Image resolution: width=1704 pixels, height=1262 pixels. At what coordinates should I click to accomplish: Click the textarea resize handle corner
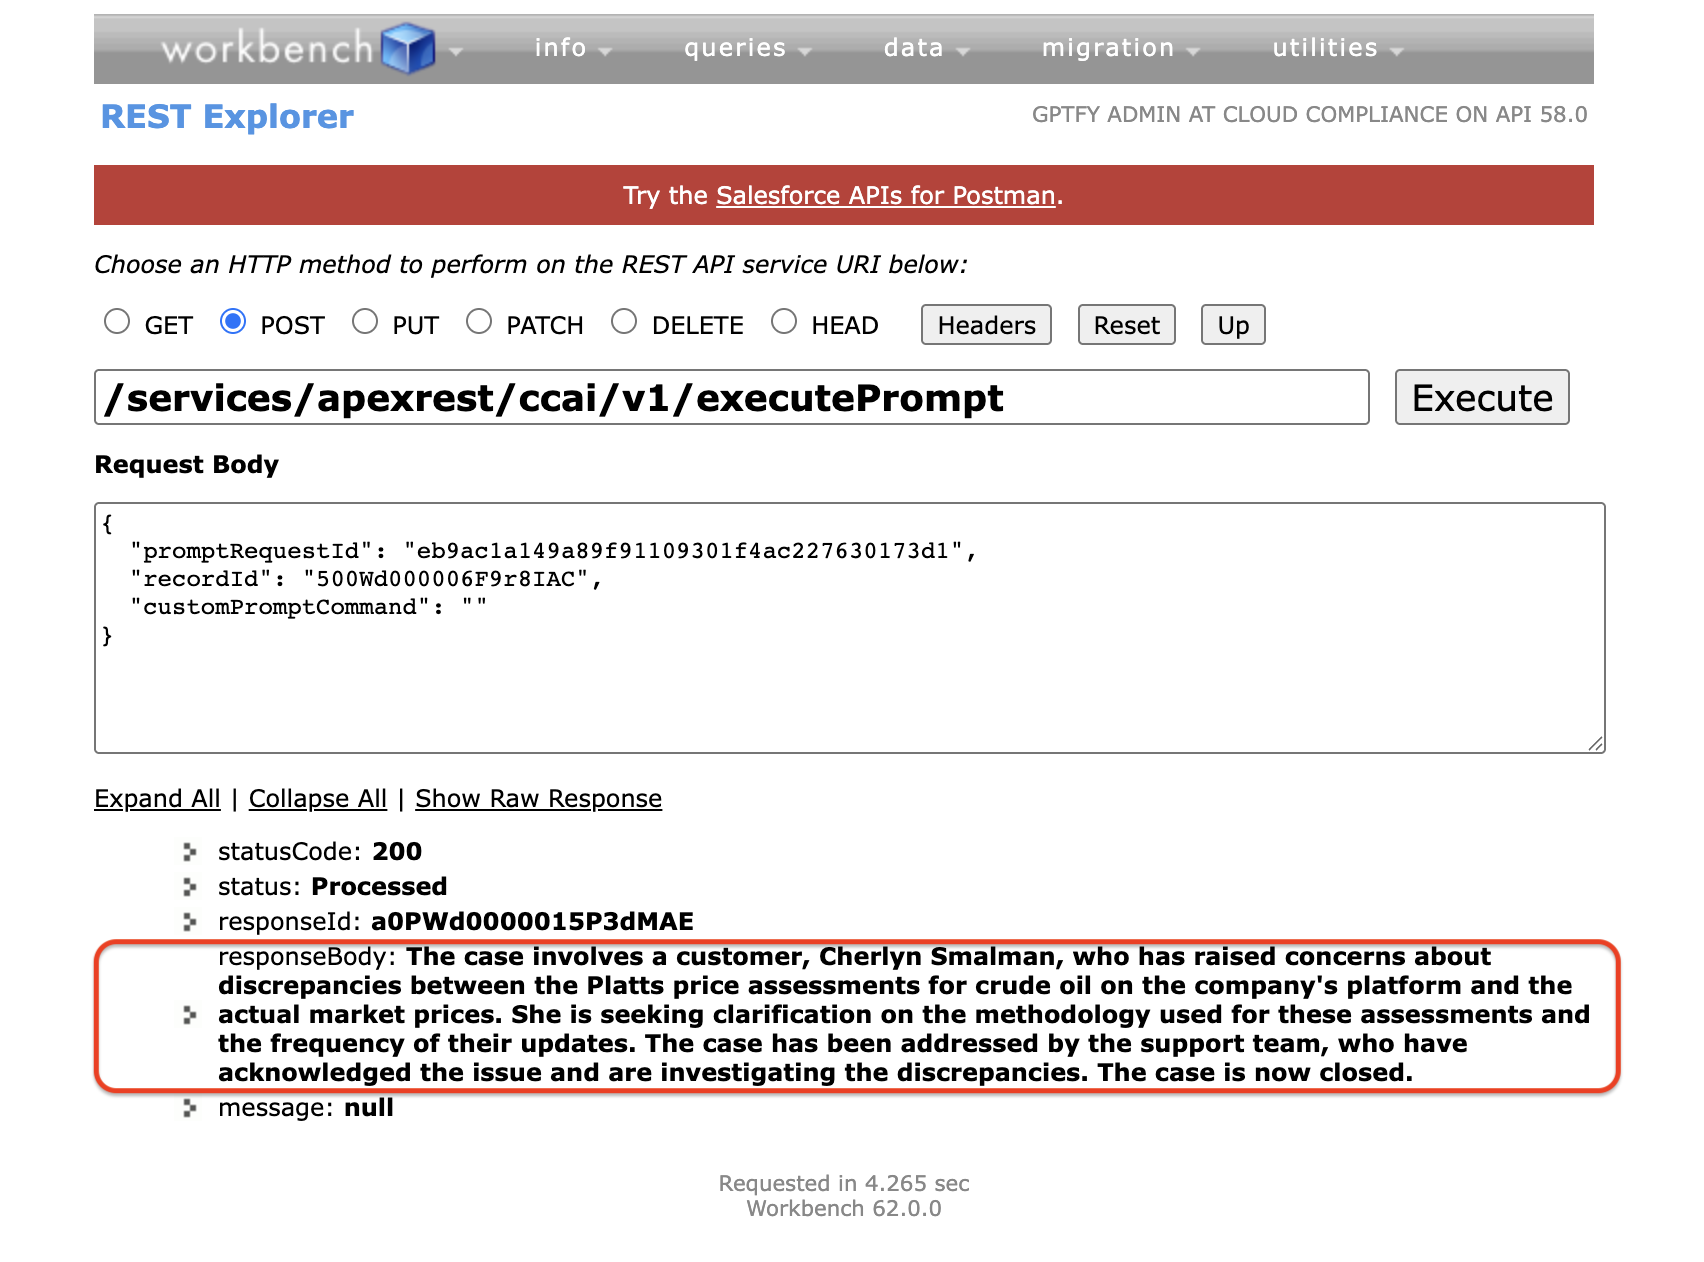point(1595,743)
